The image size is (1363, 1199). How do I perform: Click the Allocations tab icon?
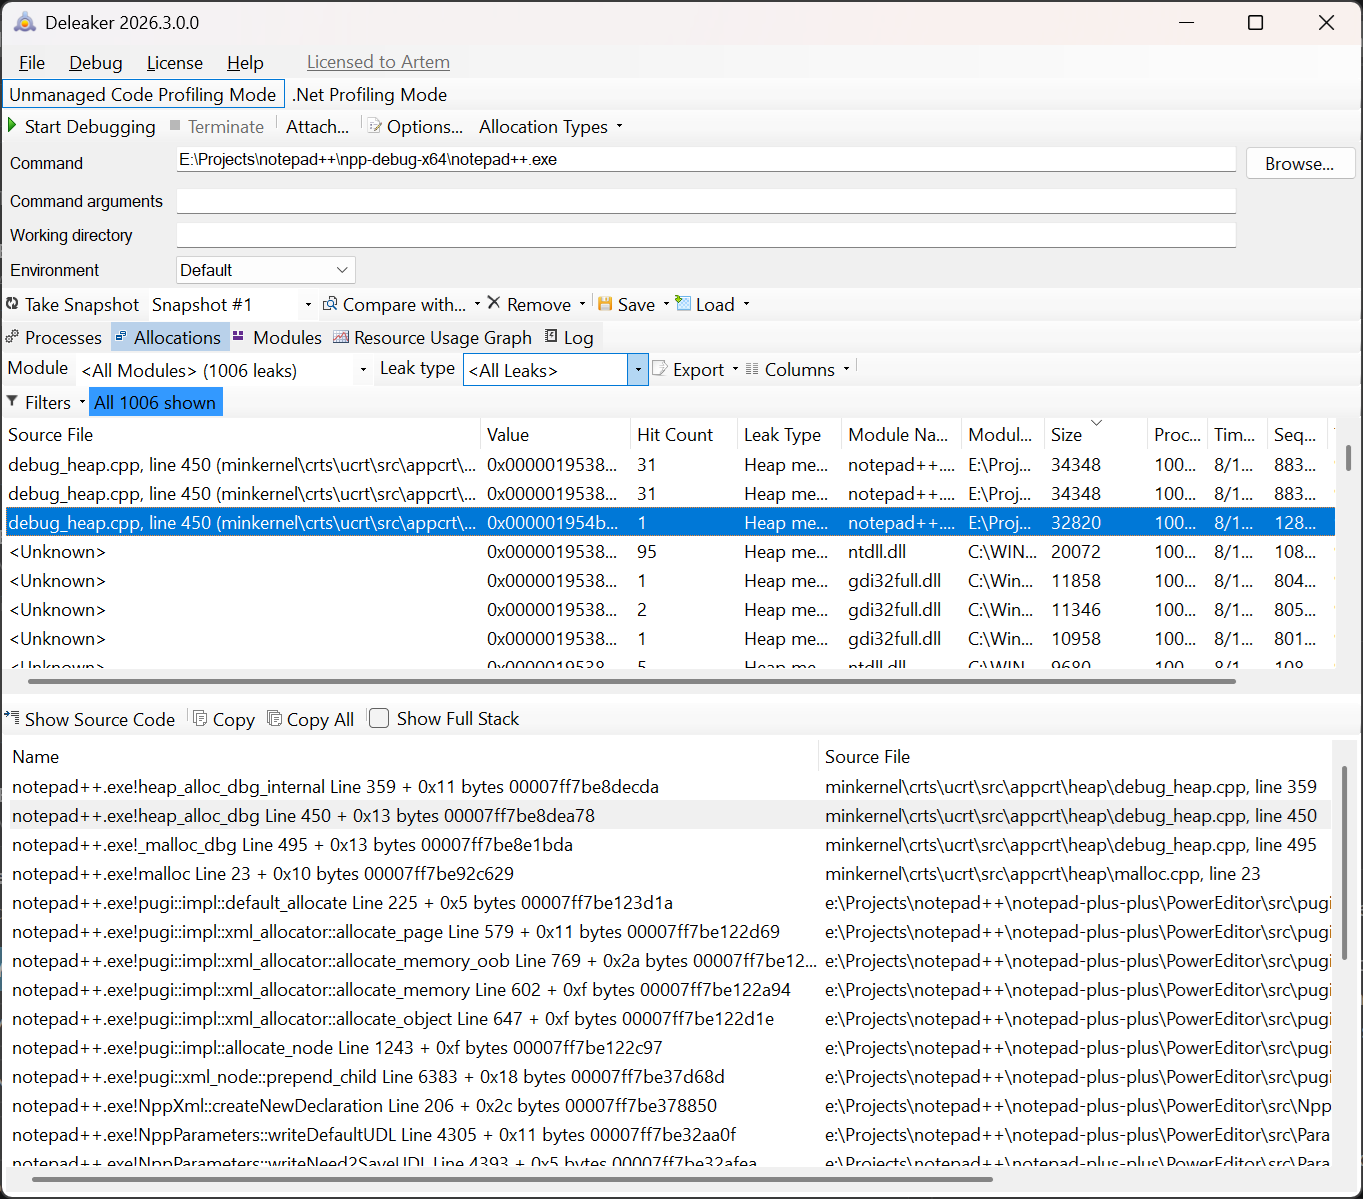click(121, 337)
